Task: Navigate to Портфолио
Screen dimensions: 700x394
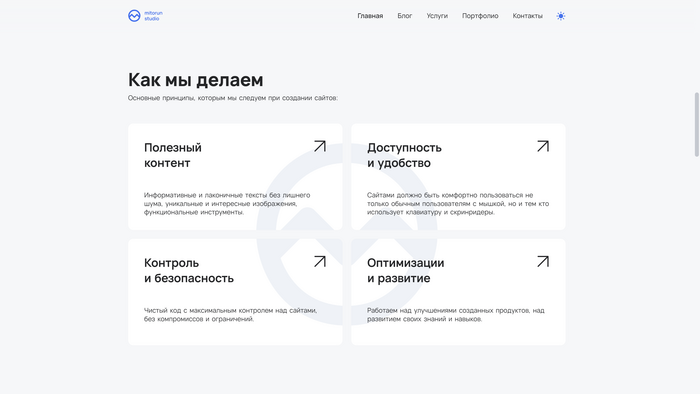Action: click(x=480, y=16)
